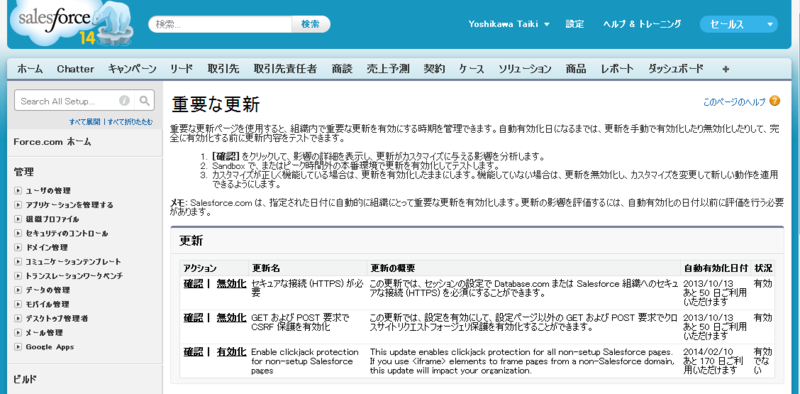Viewport: 800px width, 394px height.
Task: Click Force.com ホーム in sidebar
Action: 53,142
